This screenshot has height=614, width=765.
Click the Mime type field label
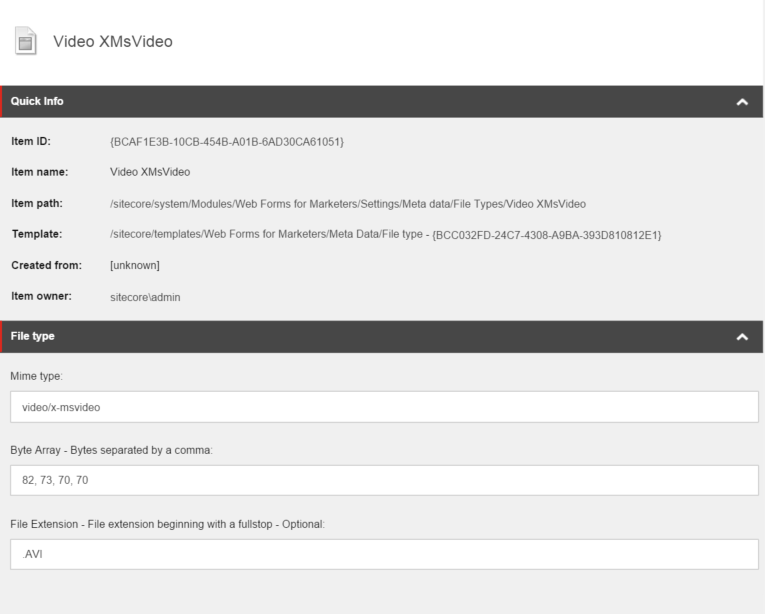pos(38,376)
